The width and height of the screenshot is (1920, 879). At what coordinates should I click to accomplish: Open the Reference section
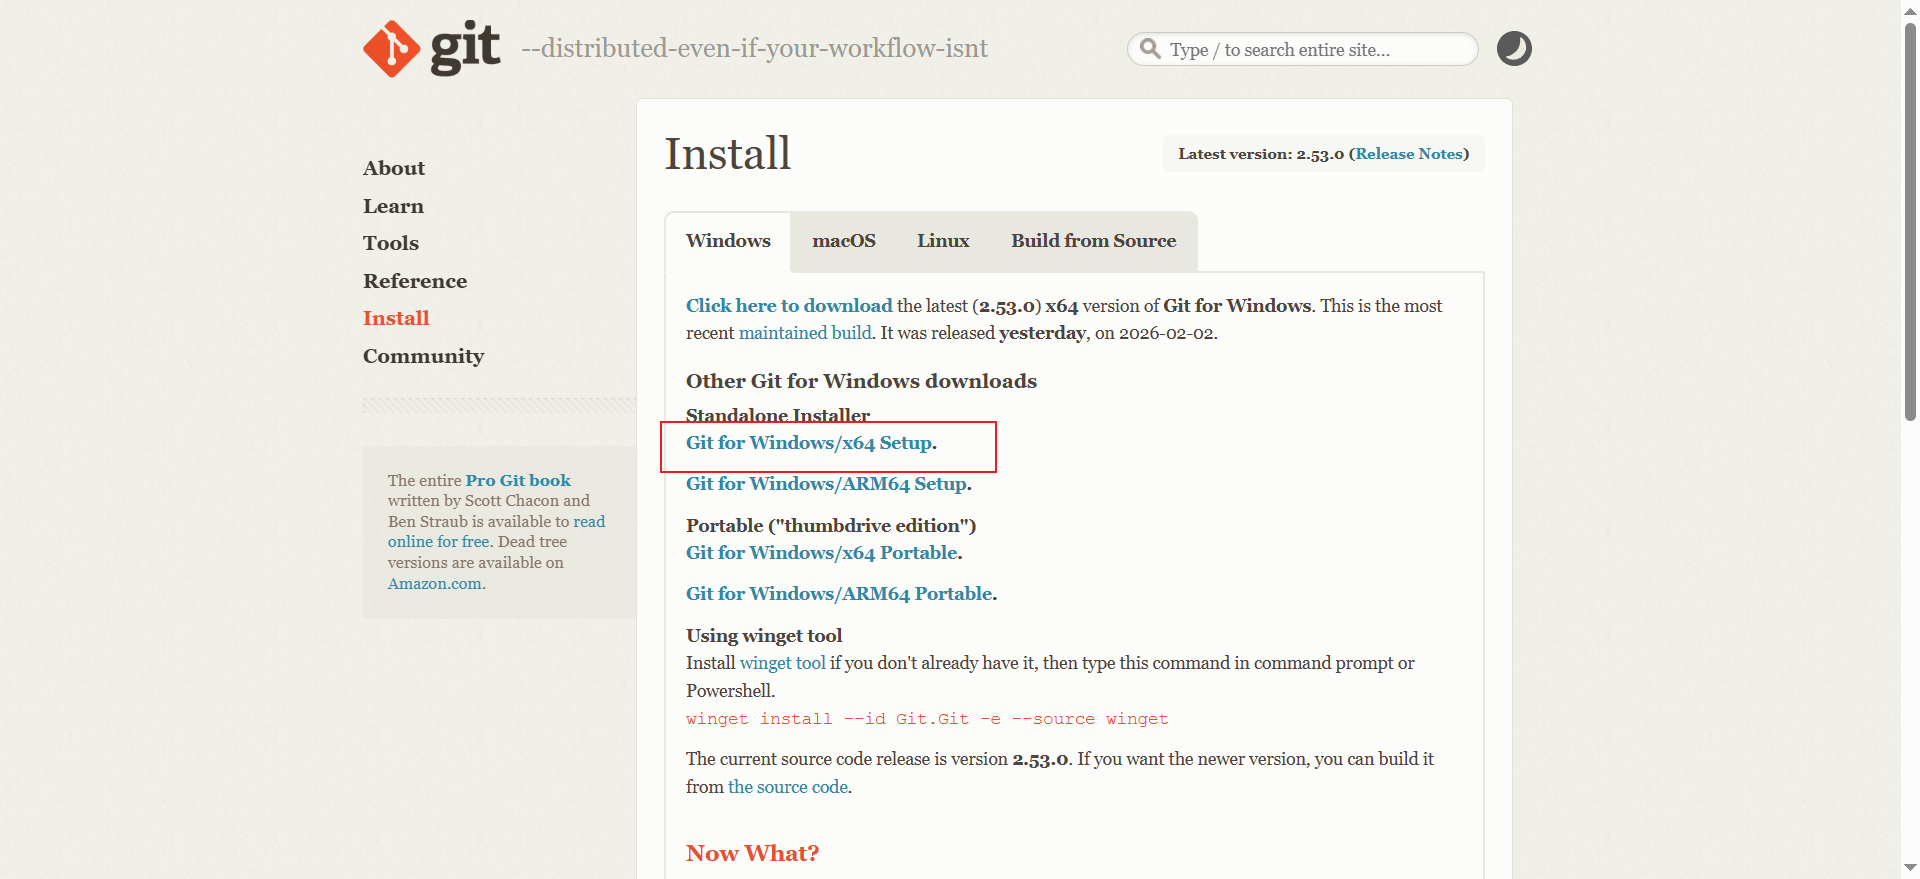click(x=415, y=281)
